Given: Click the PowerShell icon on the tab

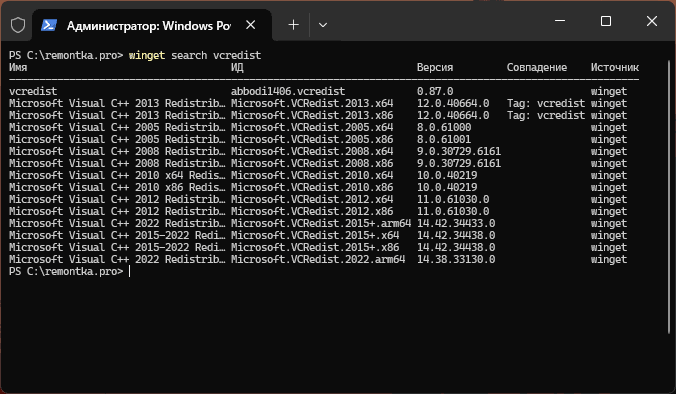Looking at the screenshot, I should point(49,25).
